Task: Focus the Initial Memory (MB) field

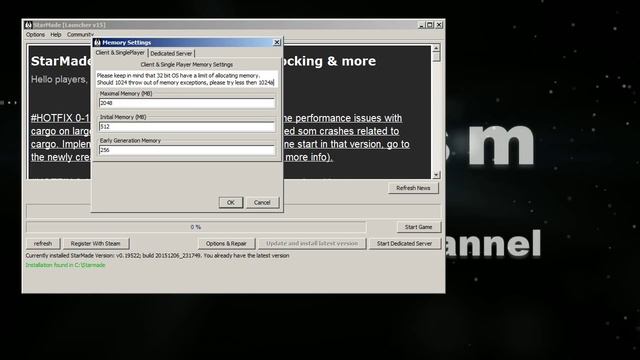Action: pyautogui.click(x=187, y=127)
